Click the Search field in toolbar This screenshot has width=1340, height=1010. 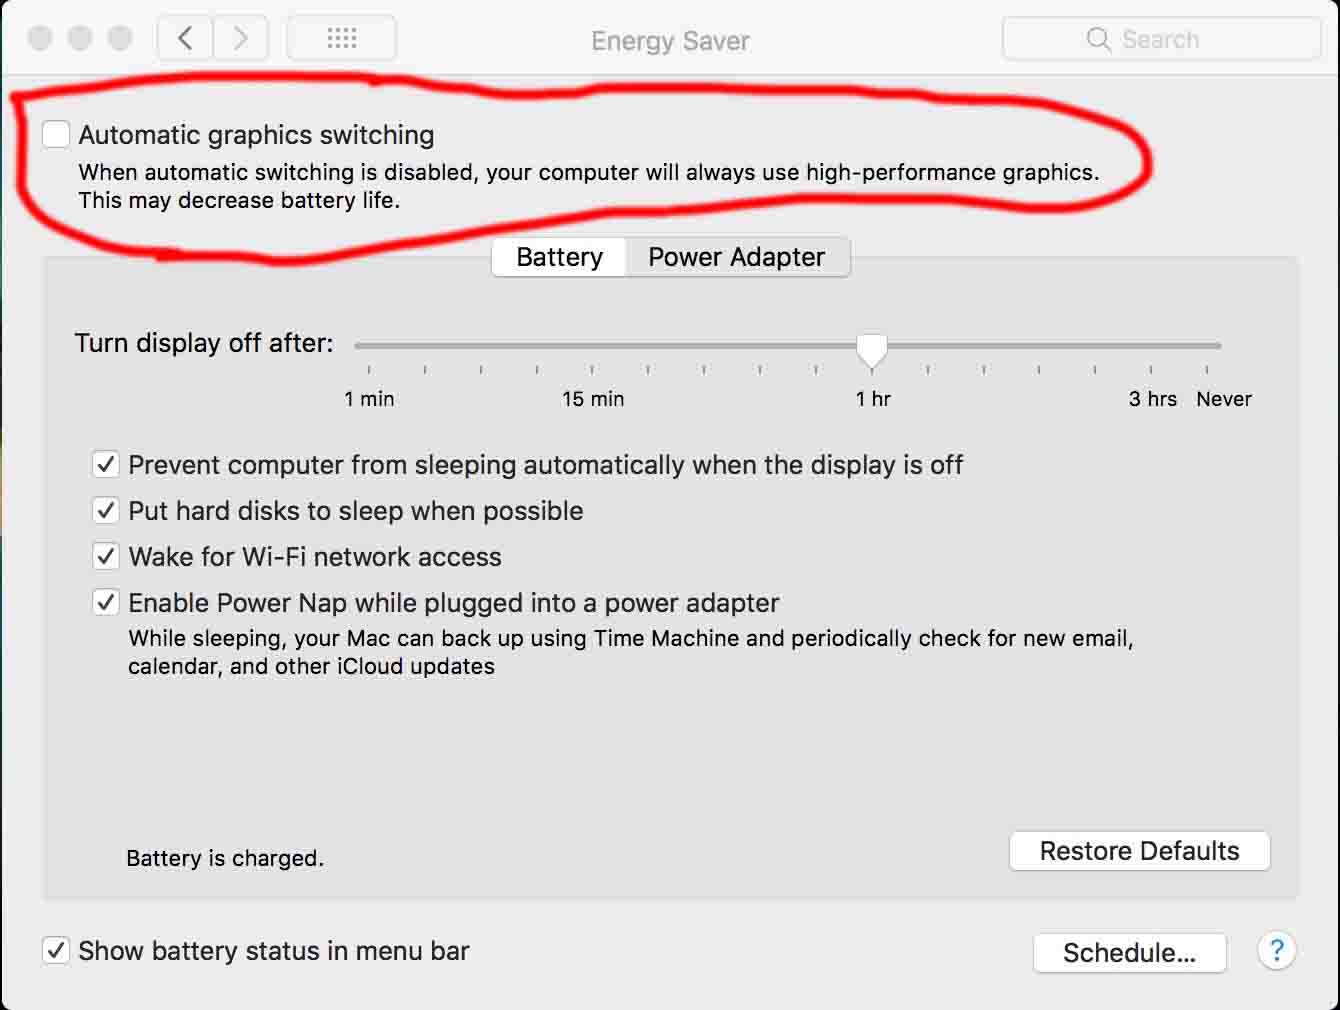[1161, 39]
